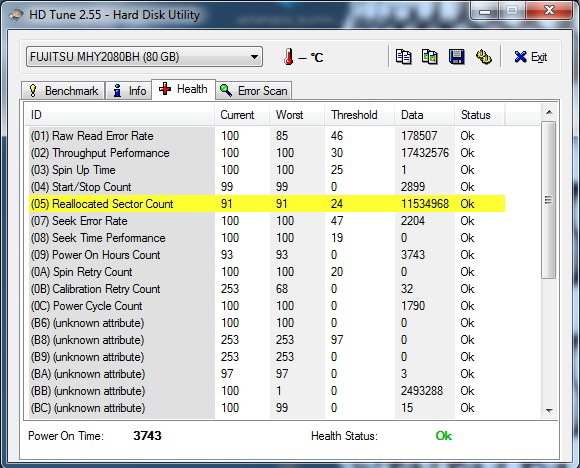Click the Worst column header

coord(297,115)
